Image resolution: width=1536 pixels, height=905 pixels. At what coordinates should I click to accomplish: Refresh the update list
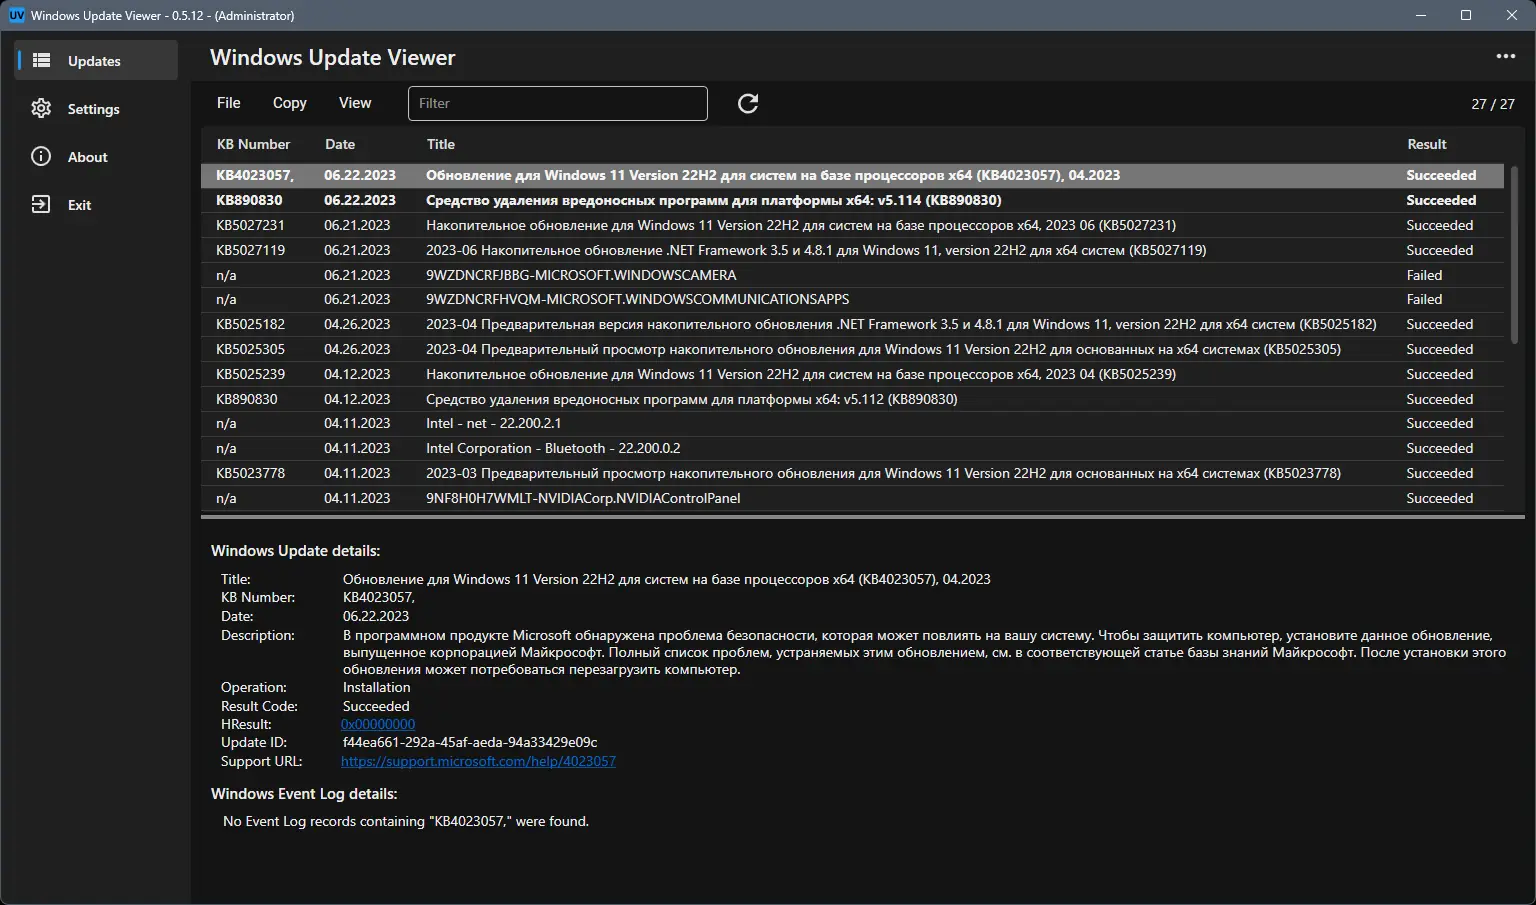point(748,103)
